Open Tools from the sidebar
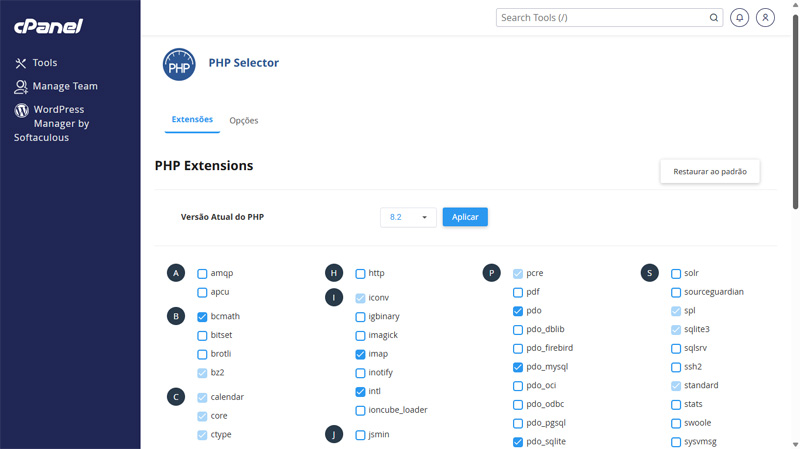 point(36,63)
